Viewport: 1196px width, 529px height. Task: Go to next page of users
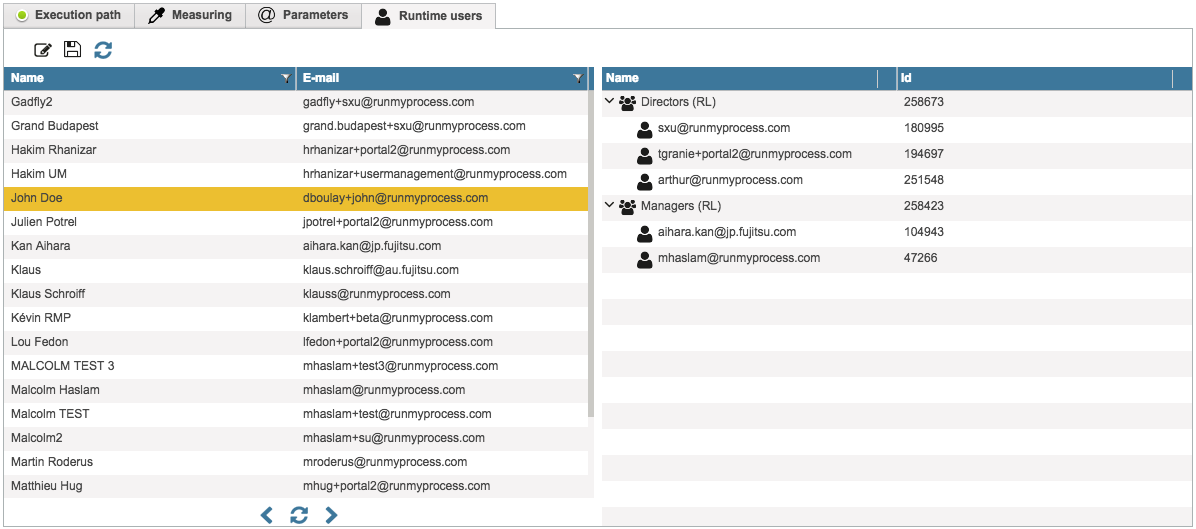click(x=331, y=516)
